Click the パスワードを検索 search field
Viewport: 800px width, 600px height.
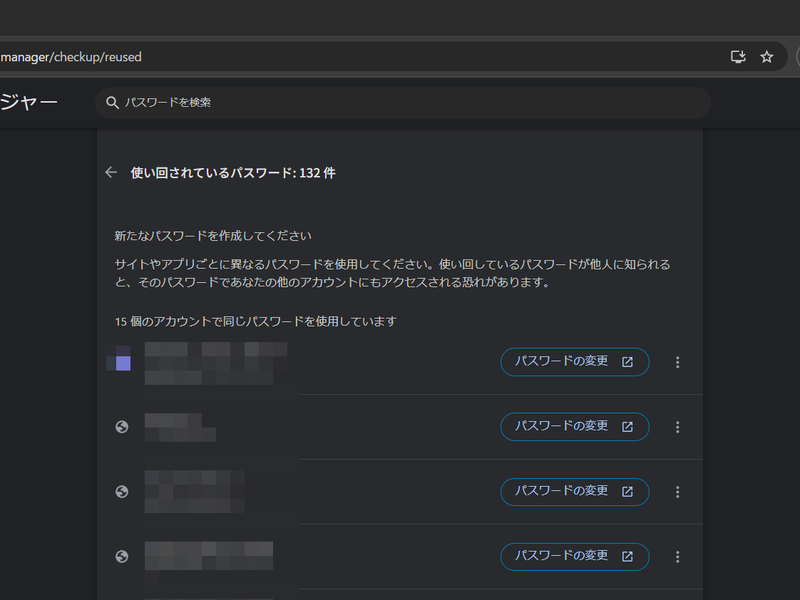coord(300,102)
